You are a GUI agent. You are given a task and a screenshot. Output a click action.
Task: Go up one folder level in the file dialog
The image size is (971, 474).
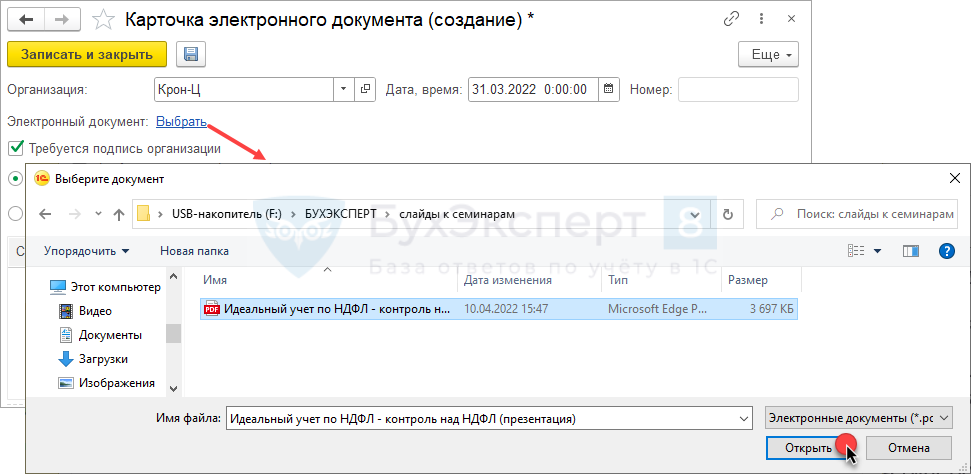119,214
